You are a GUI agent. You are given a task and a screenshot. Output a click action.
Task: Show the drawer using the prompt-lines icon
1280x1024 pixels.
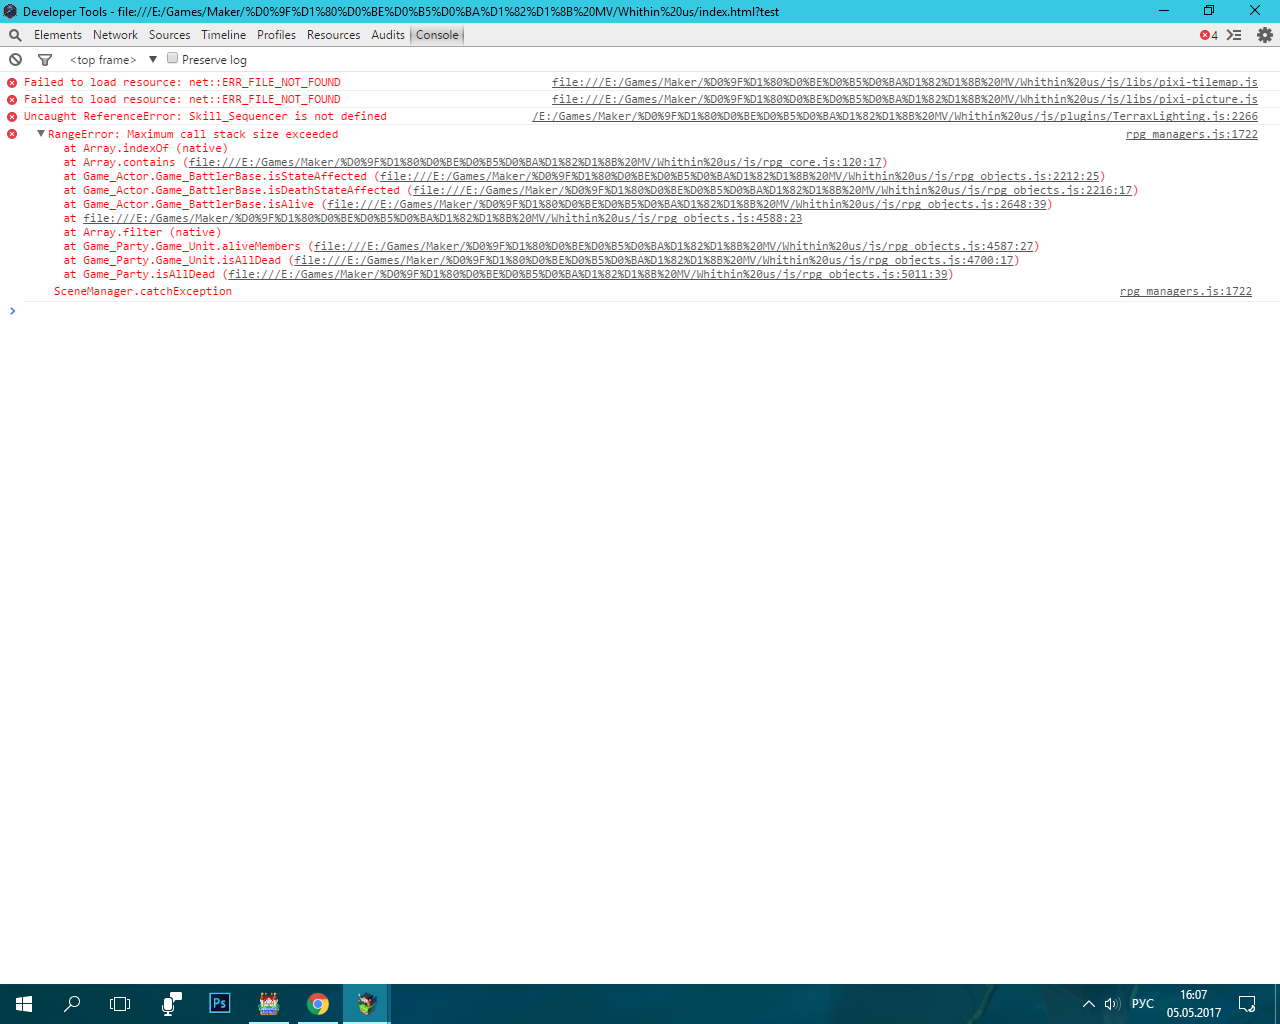[x=1235, y=35]
